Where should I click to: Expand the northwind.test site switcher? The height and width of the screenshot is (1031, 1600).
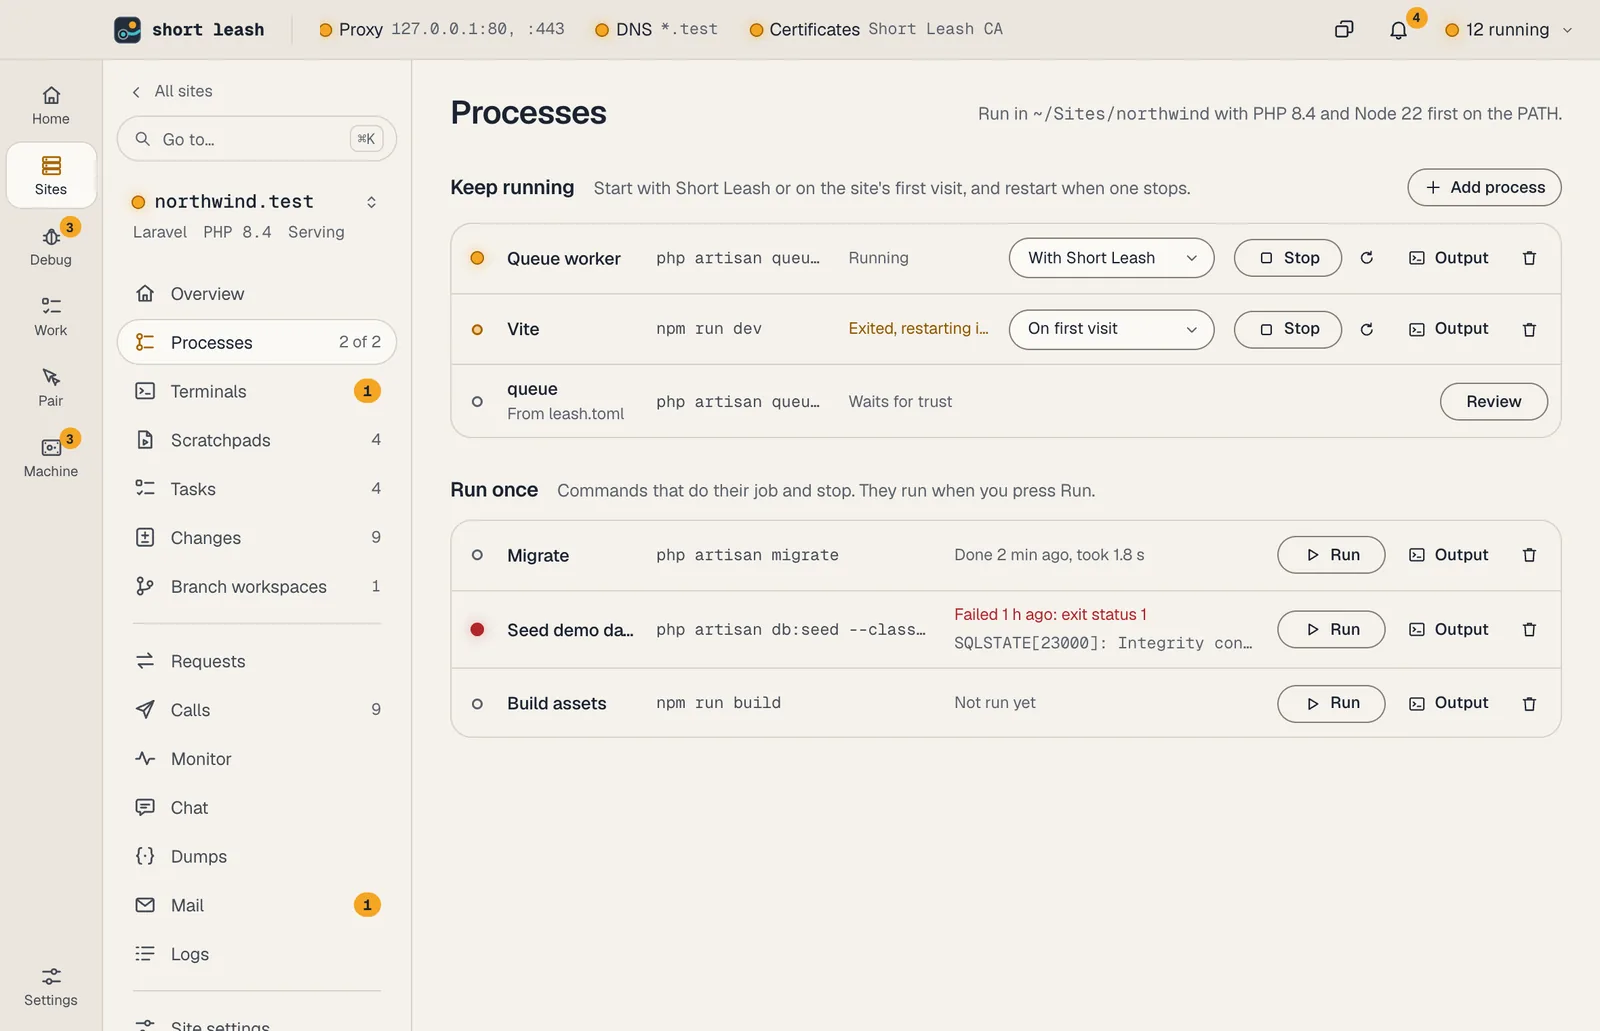click(371, 202)
